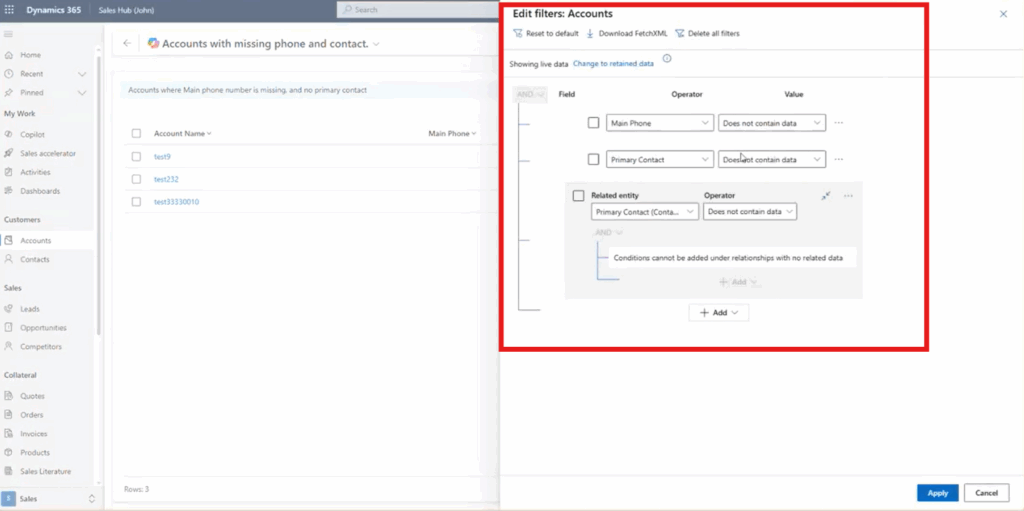Click the info icon next to retained data
1024x511 pixels.
[x=667, y=59]
